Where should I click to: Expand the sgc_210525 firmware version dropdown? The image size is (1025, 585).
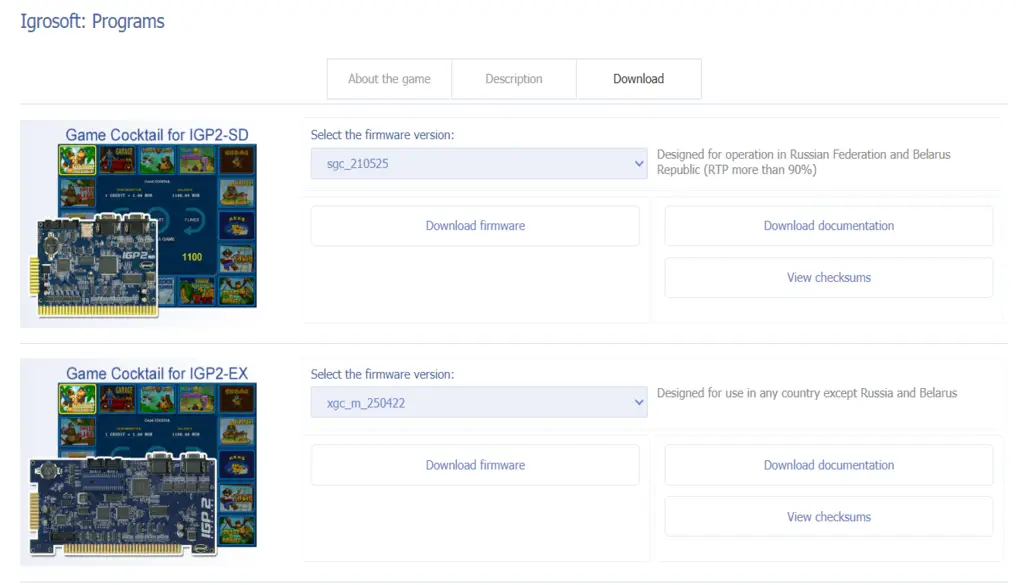tap(479, 164)
